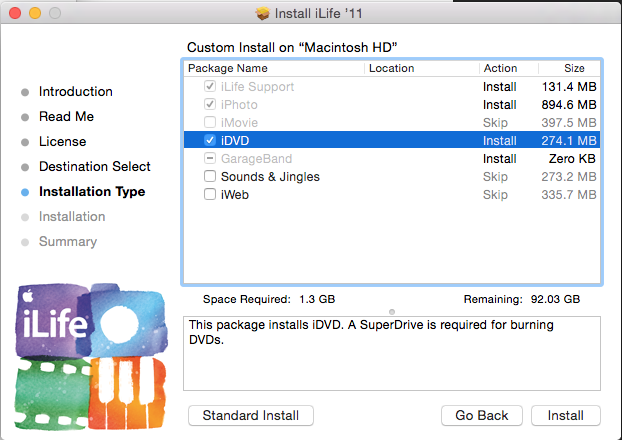Check the iWeb package checkbox

[210, 195]
